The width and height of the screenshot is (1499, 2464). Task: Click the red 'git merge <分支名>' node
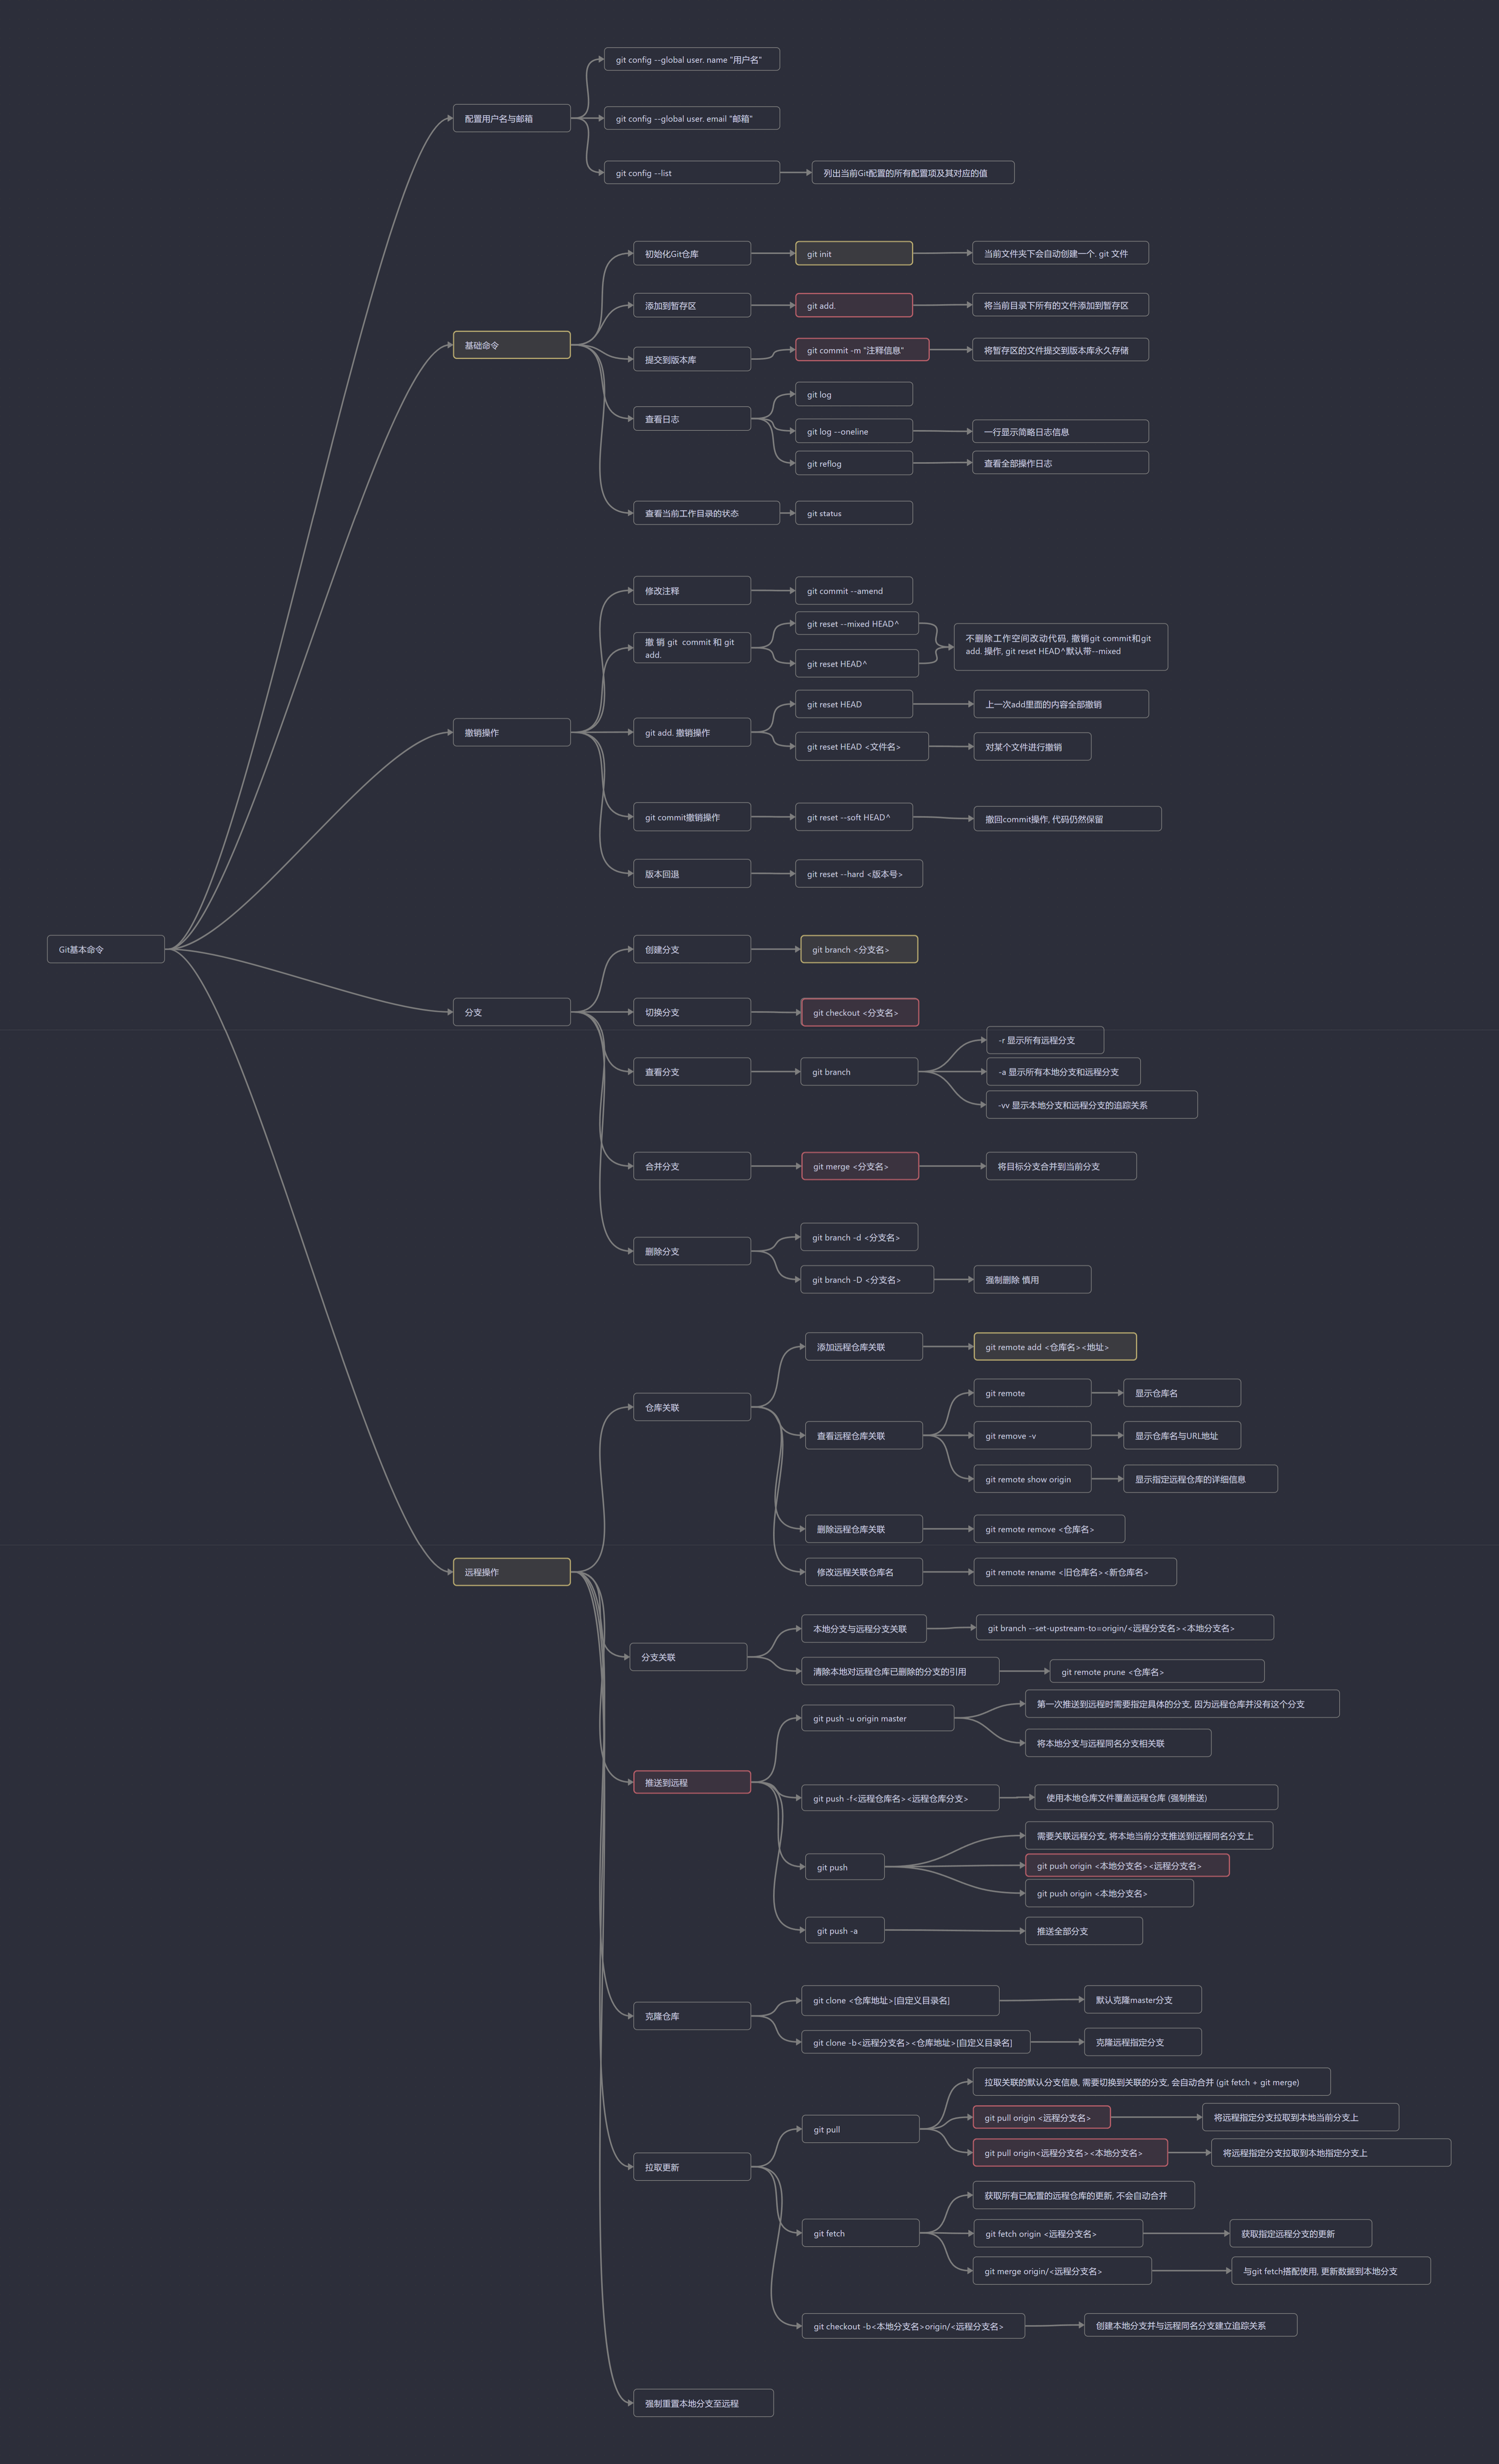pyautogui.click(x=860, y=1166)
